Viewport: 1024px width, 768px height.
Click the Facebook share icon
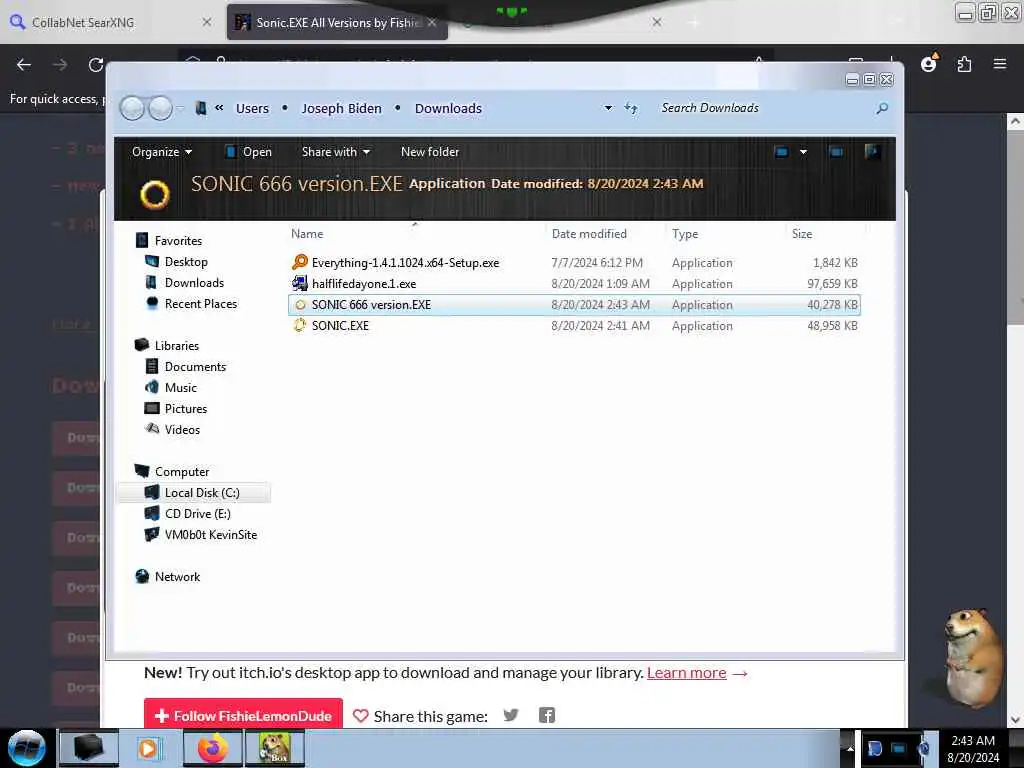(x=547, y=716)
